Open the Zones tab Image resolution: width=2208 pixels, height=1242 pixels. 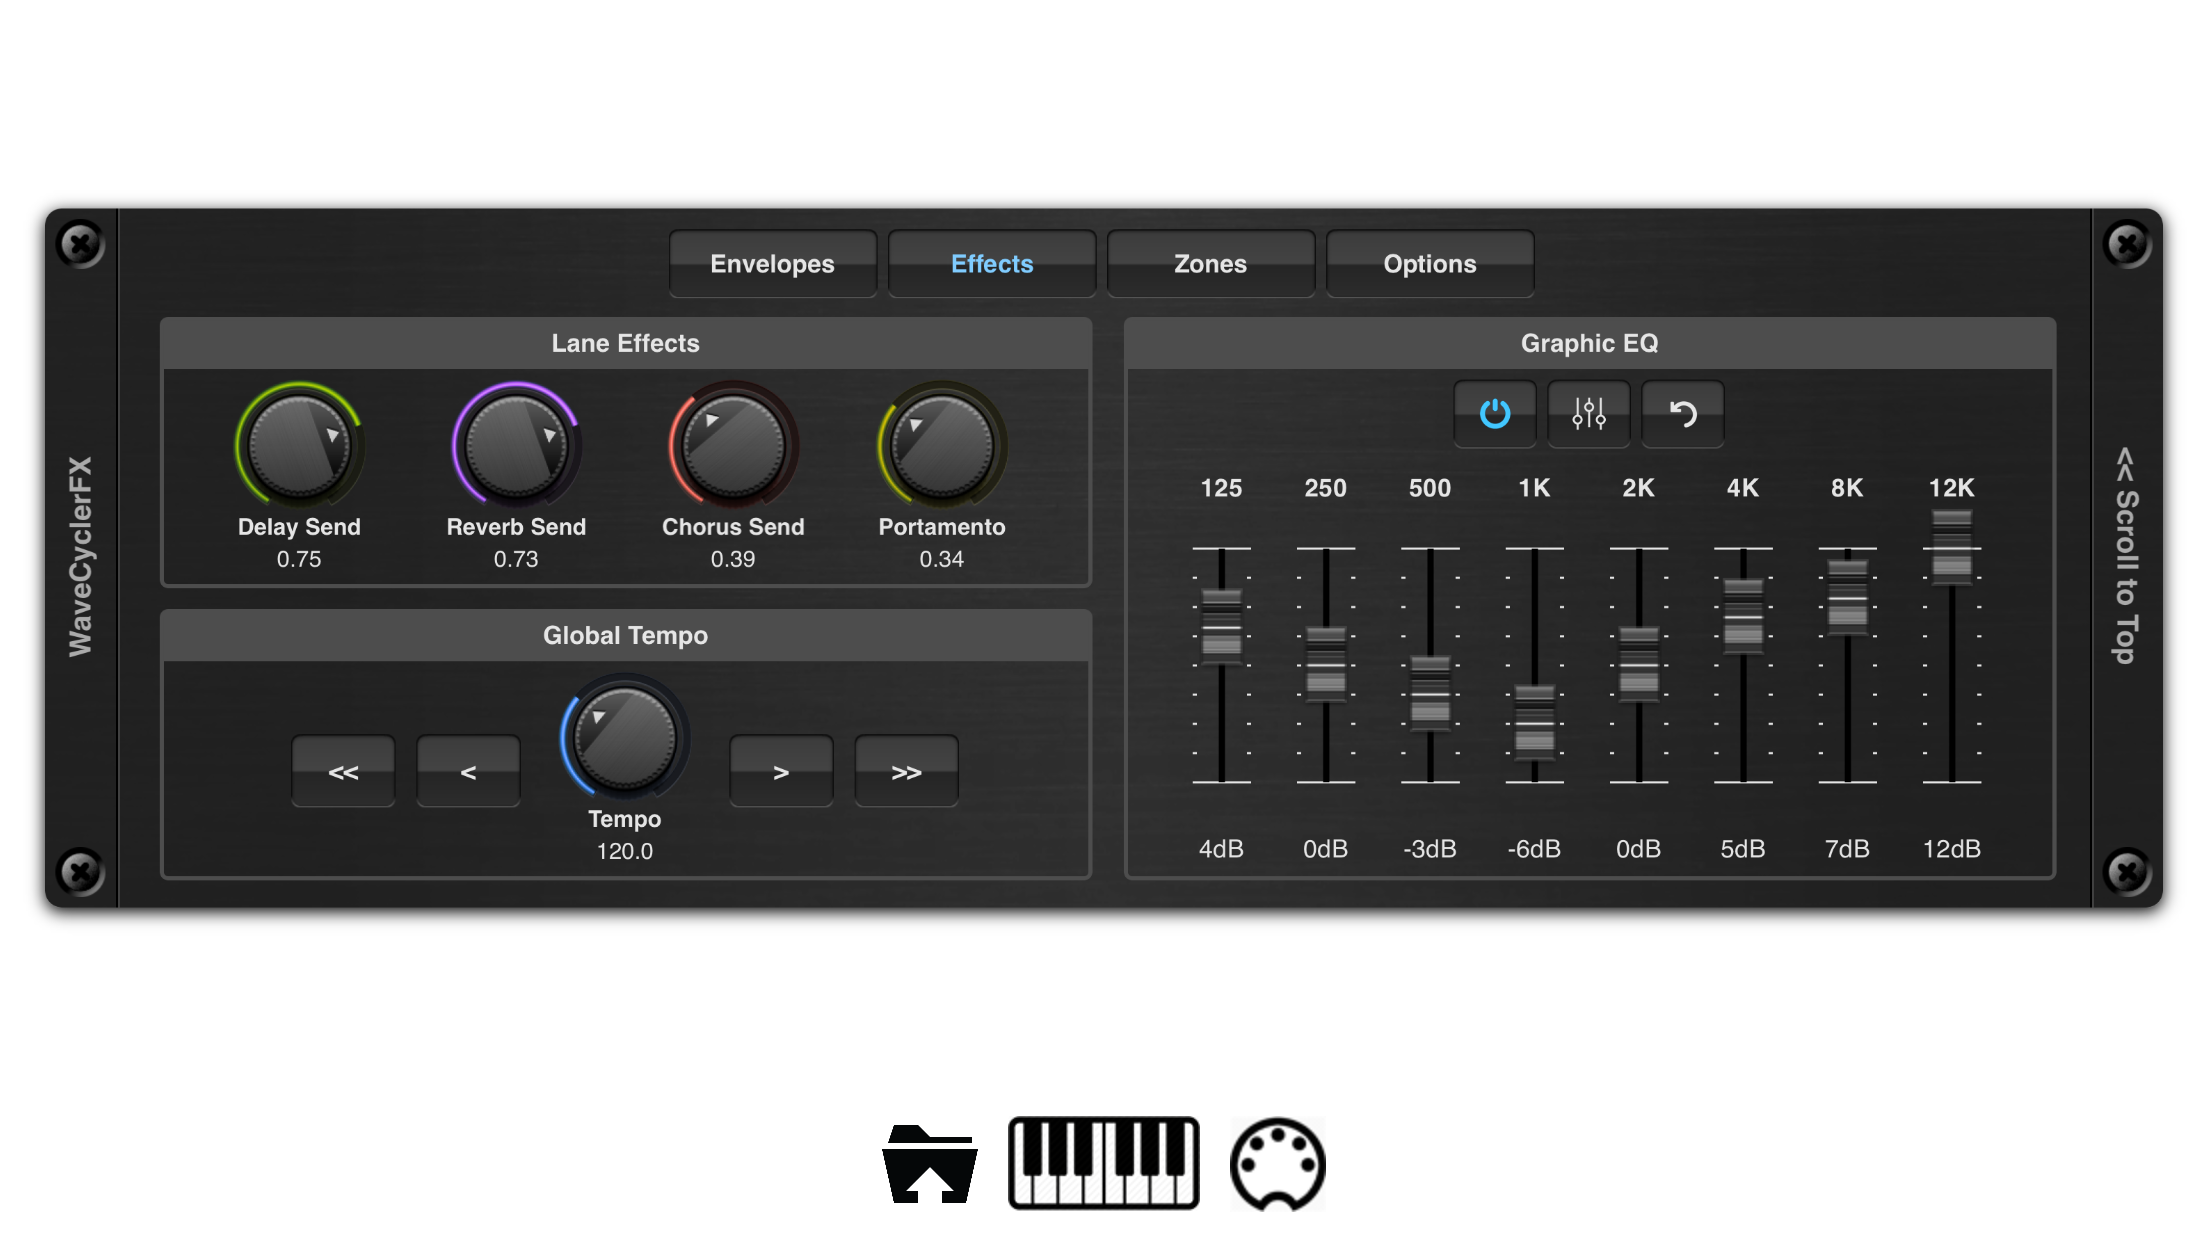point(1210,264)
